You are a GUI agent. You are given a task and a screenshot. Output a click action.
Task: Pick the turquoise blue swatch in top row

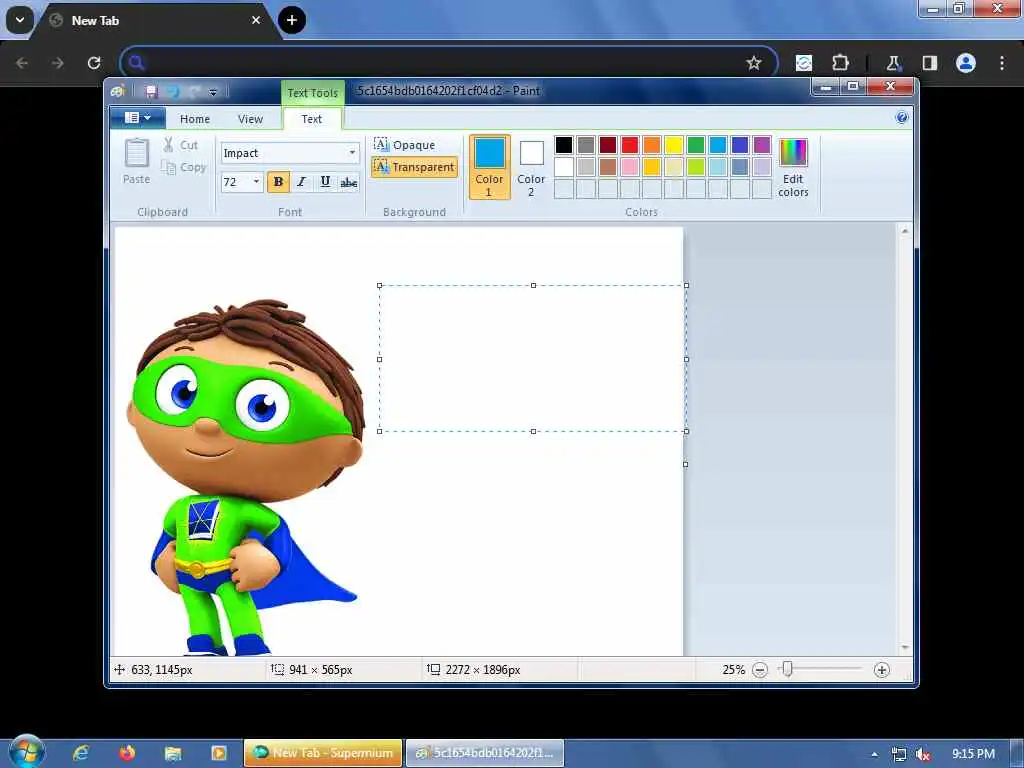coord(718,144)
